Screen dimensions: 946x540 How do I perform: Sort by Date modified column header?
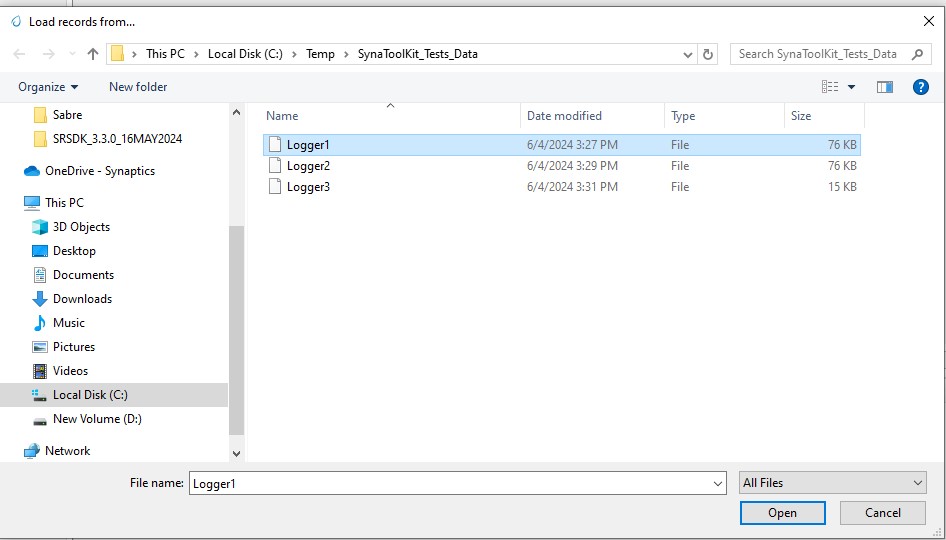point(565,116)
